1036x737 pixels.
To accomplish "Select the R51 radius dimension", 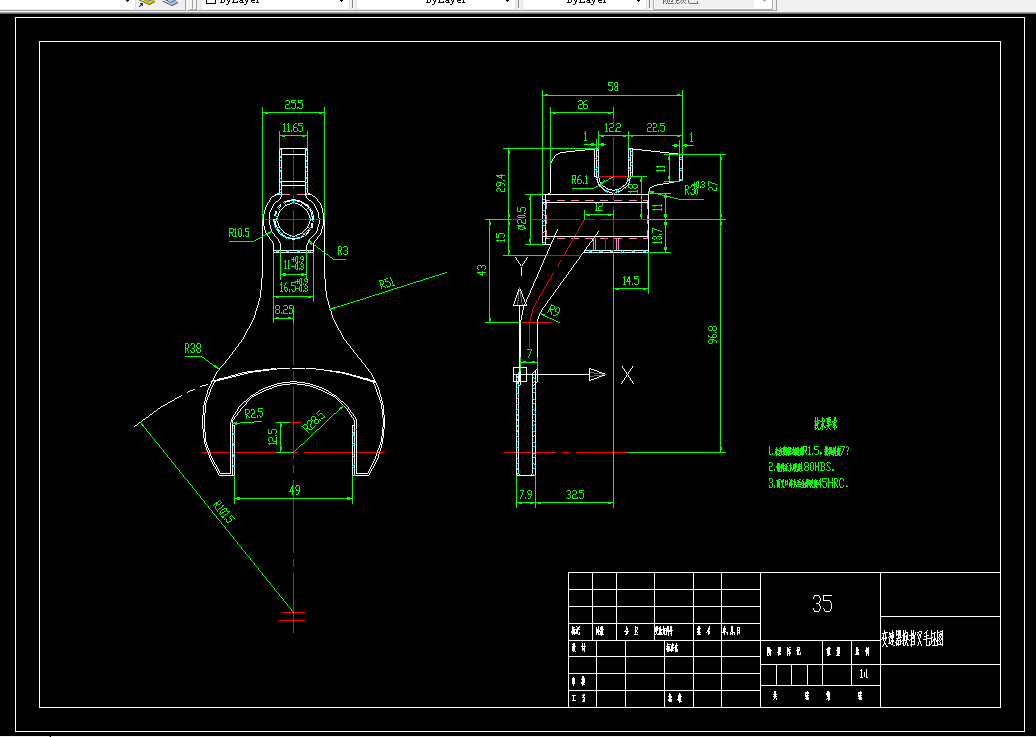I will 387,284.
